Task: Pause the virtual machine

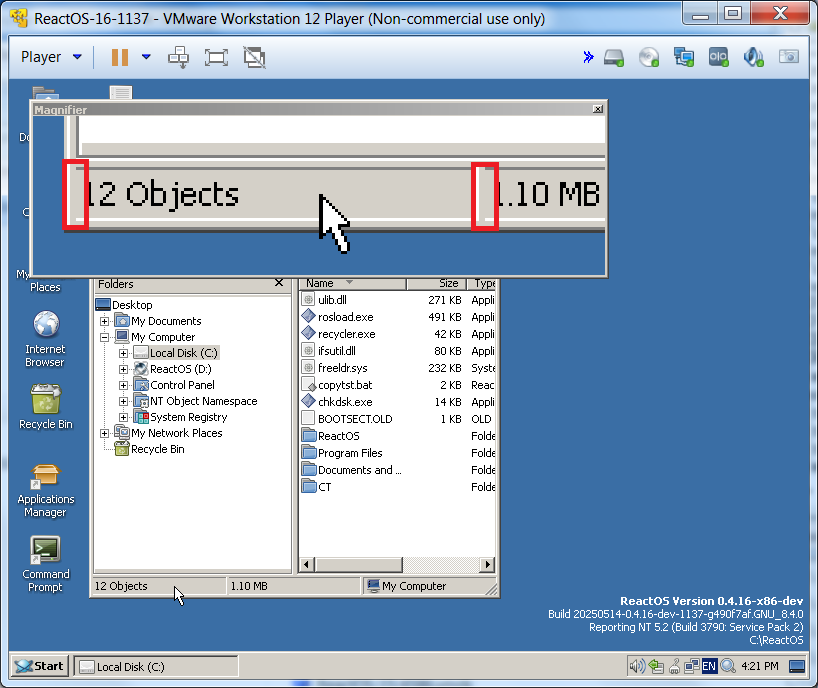Action: coord(119,57)
